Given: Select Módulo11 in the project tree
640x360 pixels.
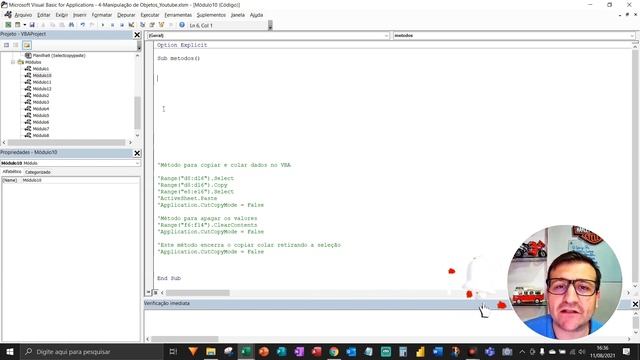Looking at the screenshot, I should tap(42, 82).
